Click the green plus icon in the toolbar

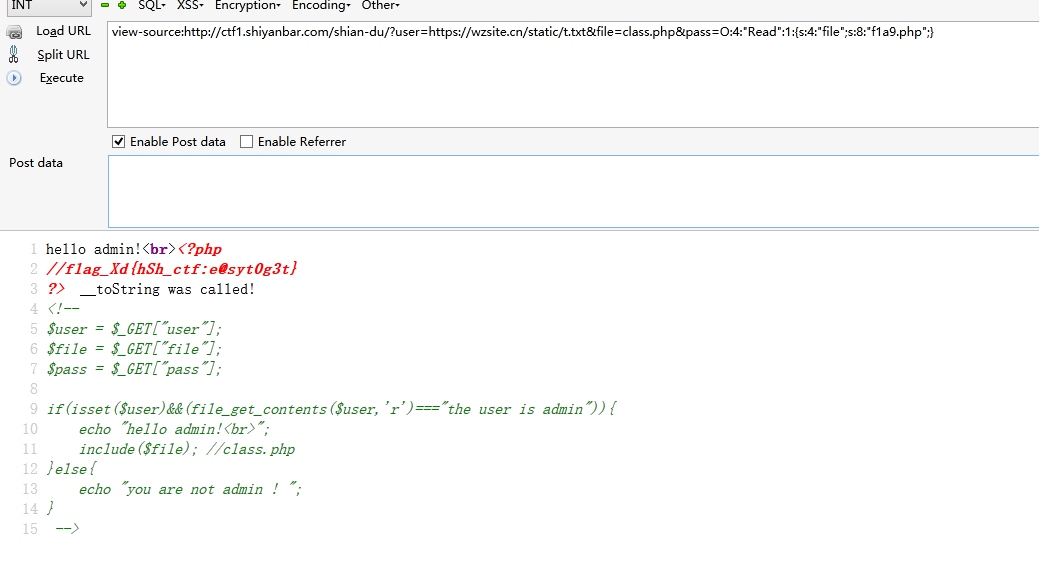point(122,5)
